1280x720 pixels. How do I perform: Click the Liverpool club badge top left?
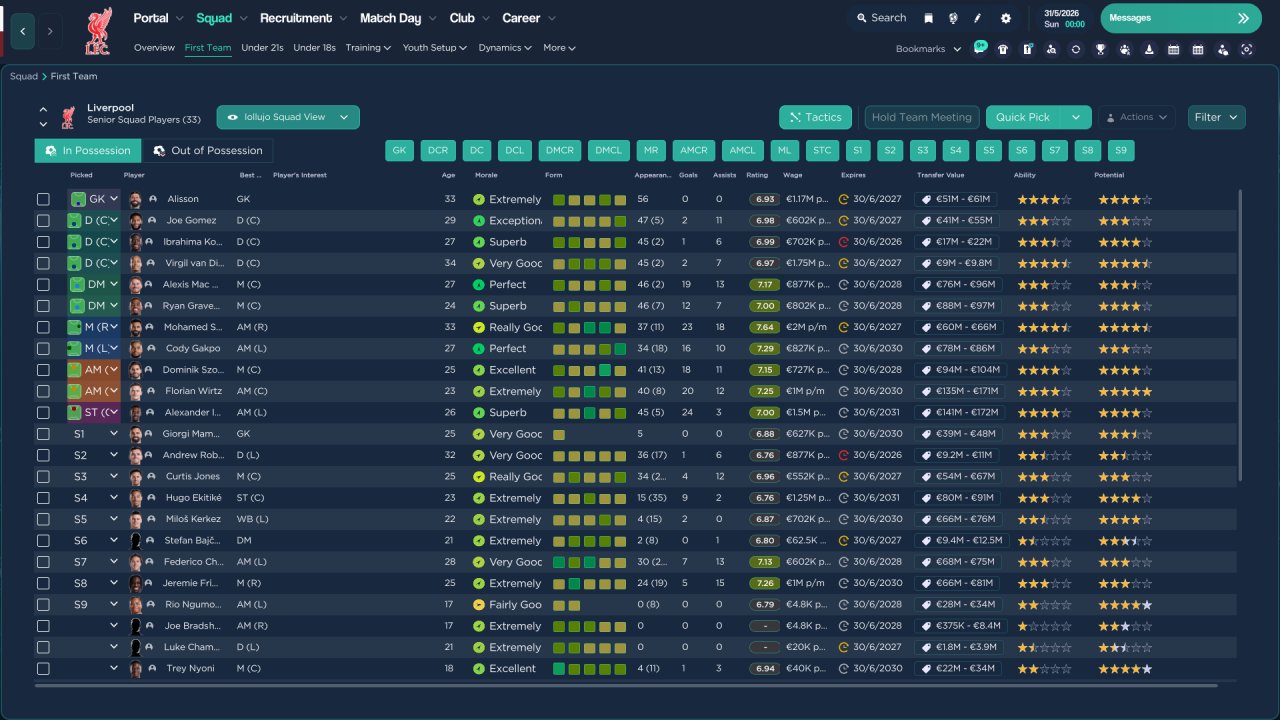98,30
